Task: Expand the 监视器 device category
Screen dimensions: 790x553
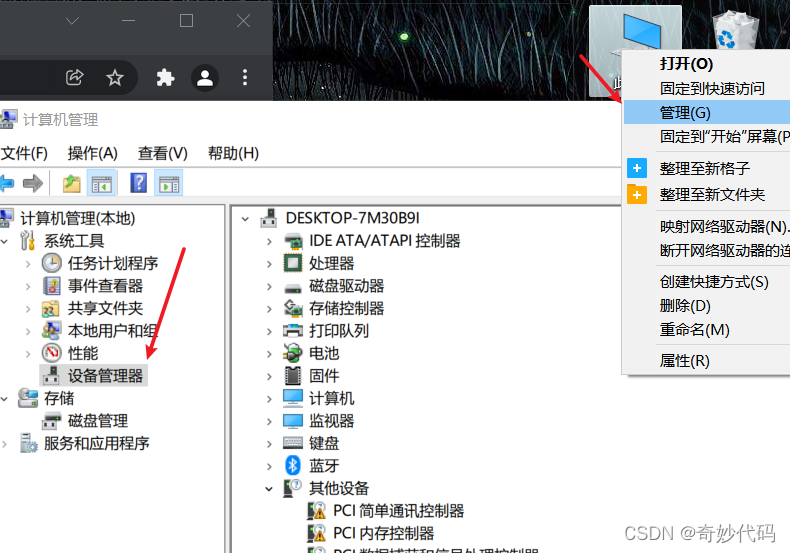Action: click(x=270, y=422)
